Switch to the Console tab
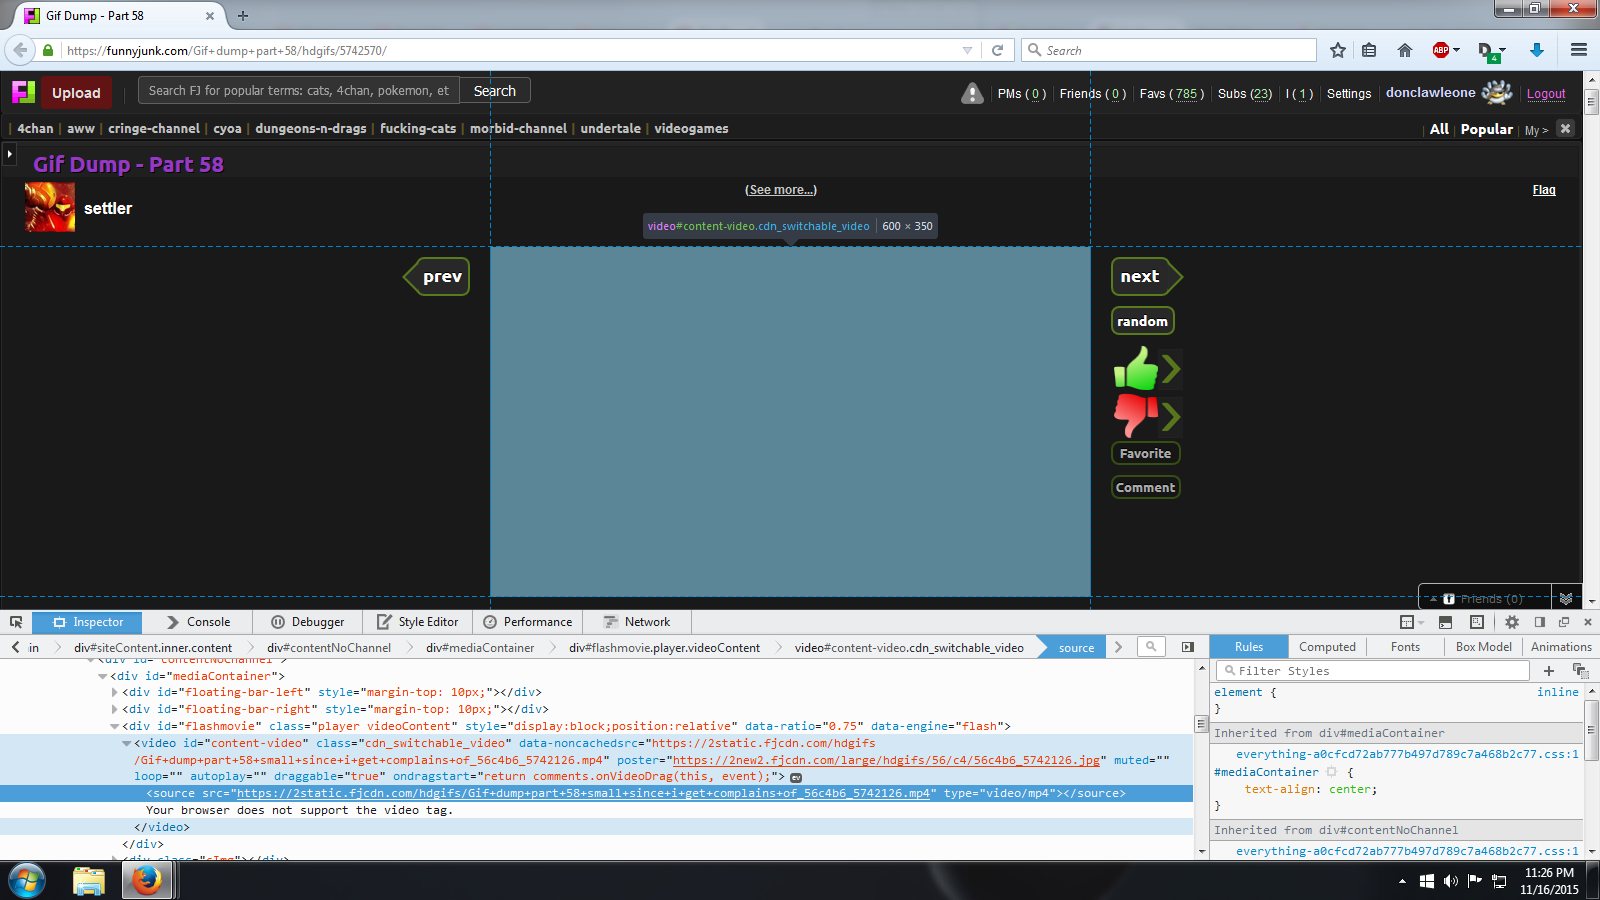 click(x=198, y=622)
